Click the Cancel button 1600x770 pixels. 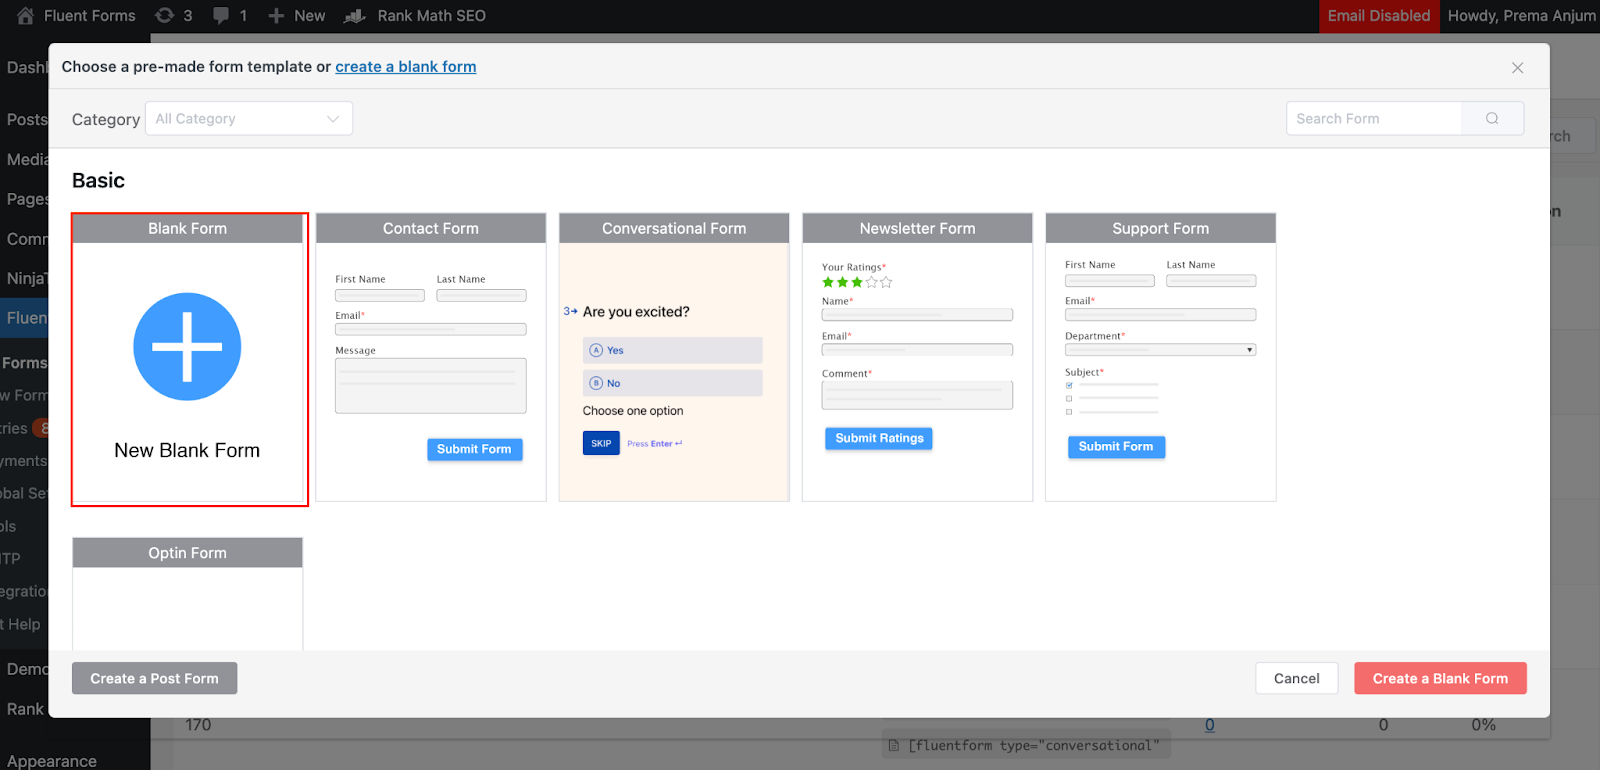click(x=1296, y=678)
